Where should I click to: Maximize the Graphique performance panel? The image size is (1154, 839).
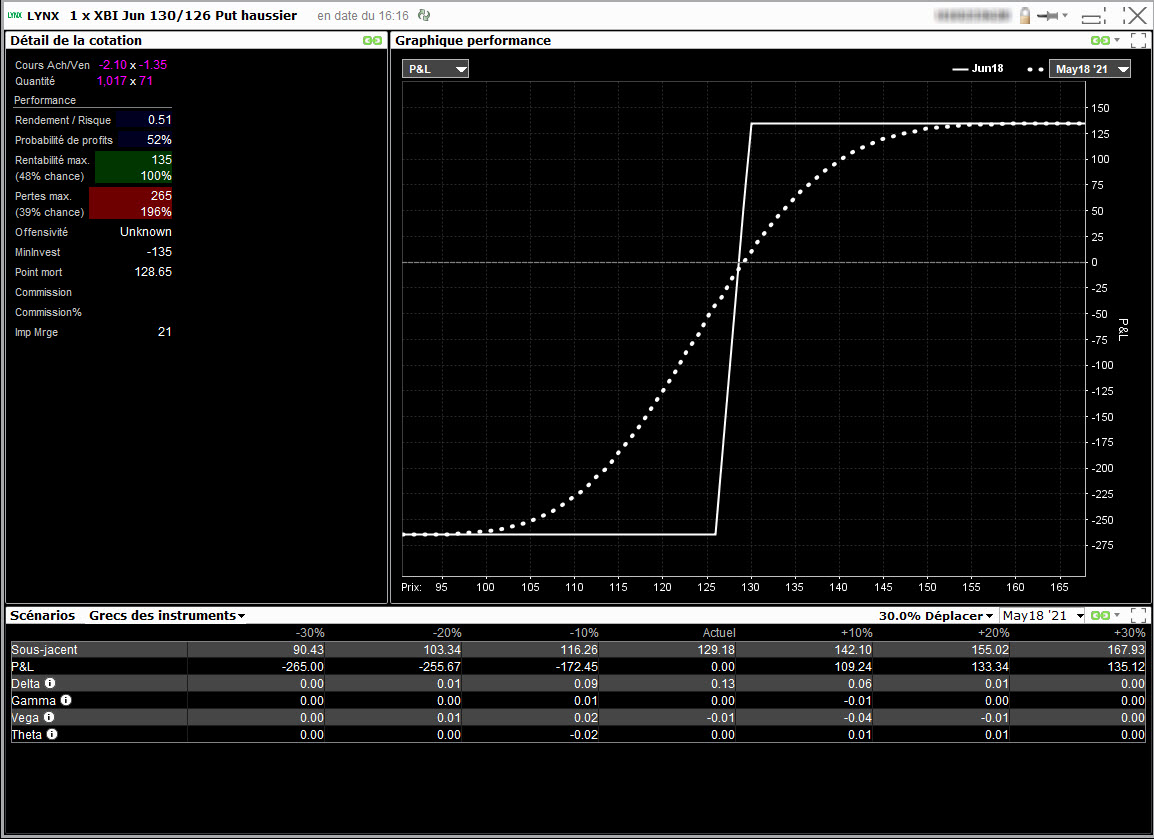(1138, 41)
